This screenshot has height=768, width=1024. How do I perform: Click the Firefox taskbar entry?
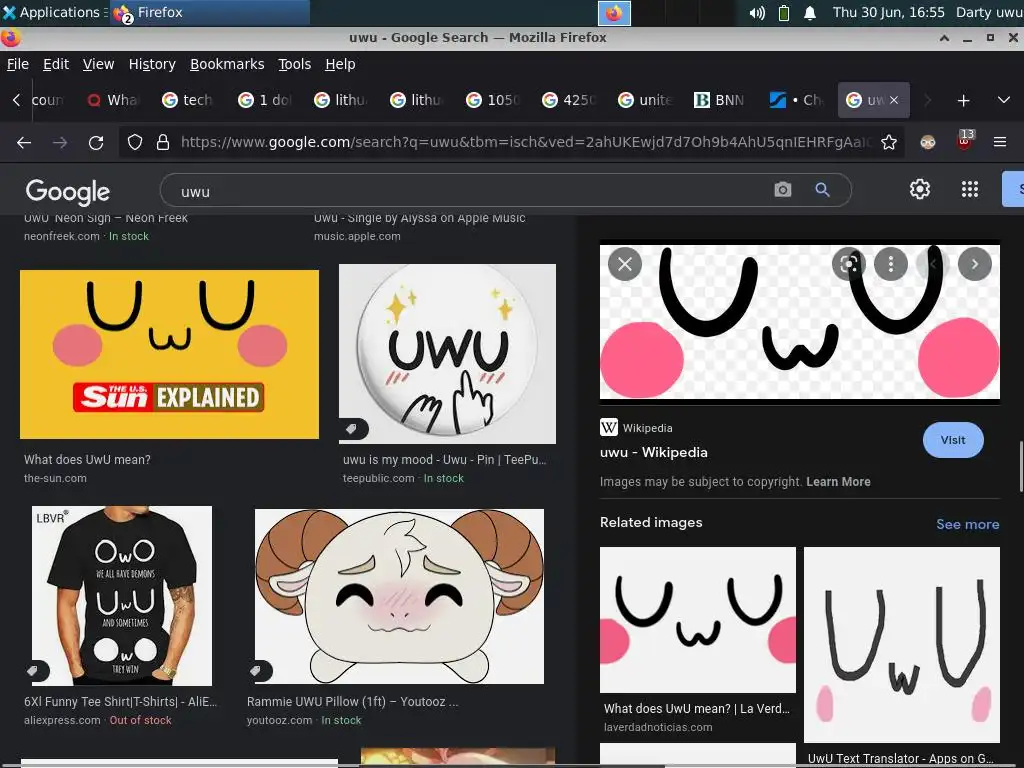click(209, 12)
